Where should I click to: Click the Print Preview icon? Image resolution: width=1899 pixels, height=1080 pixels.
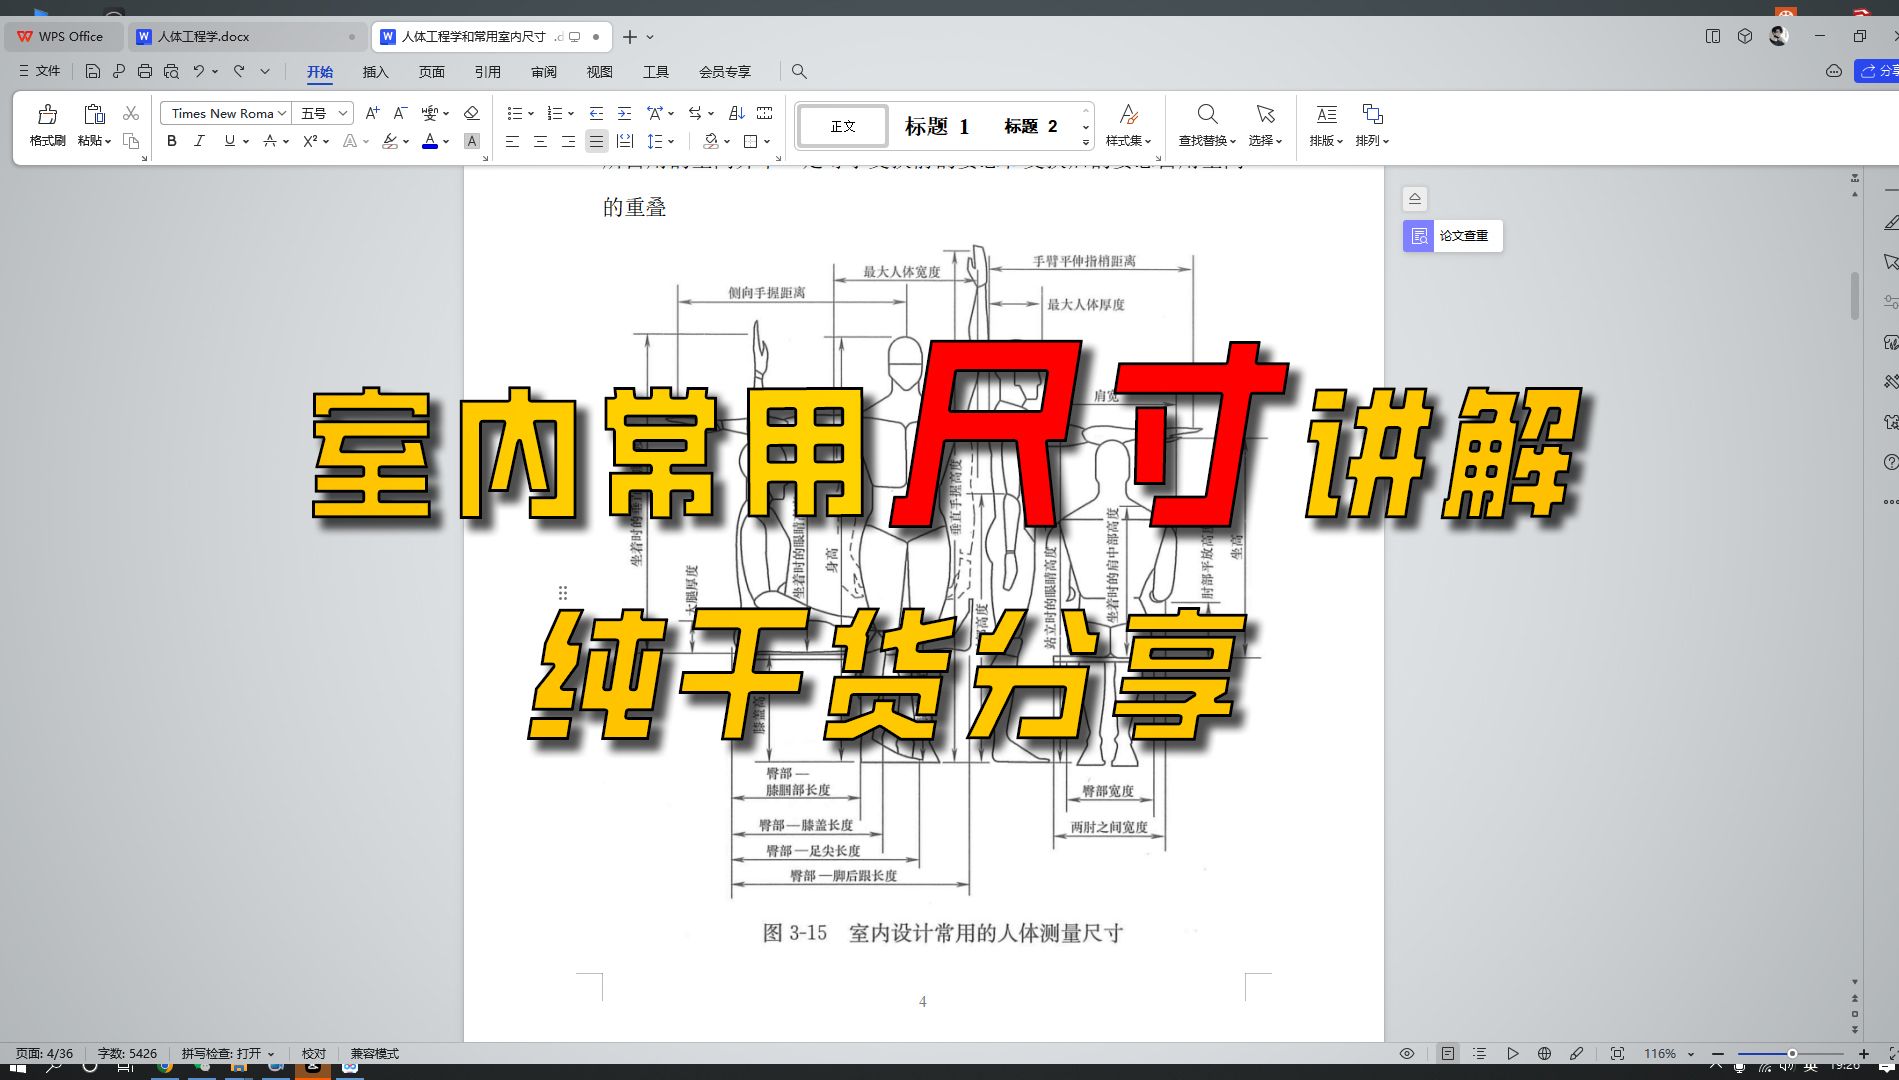click(171, 71)
